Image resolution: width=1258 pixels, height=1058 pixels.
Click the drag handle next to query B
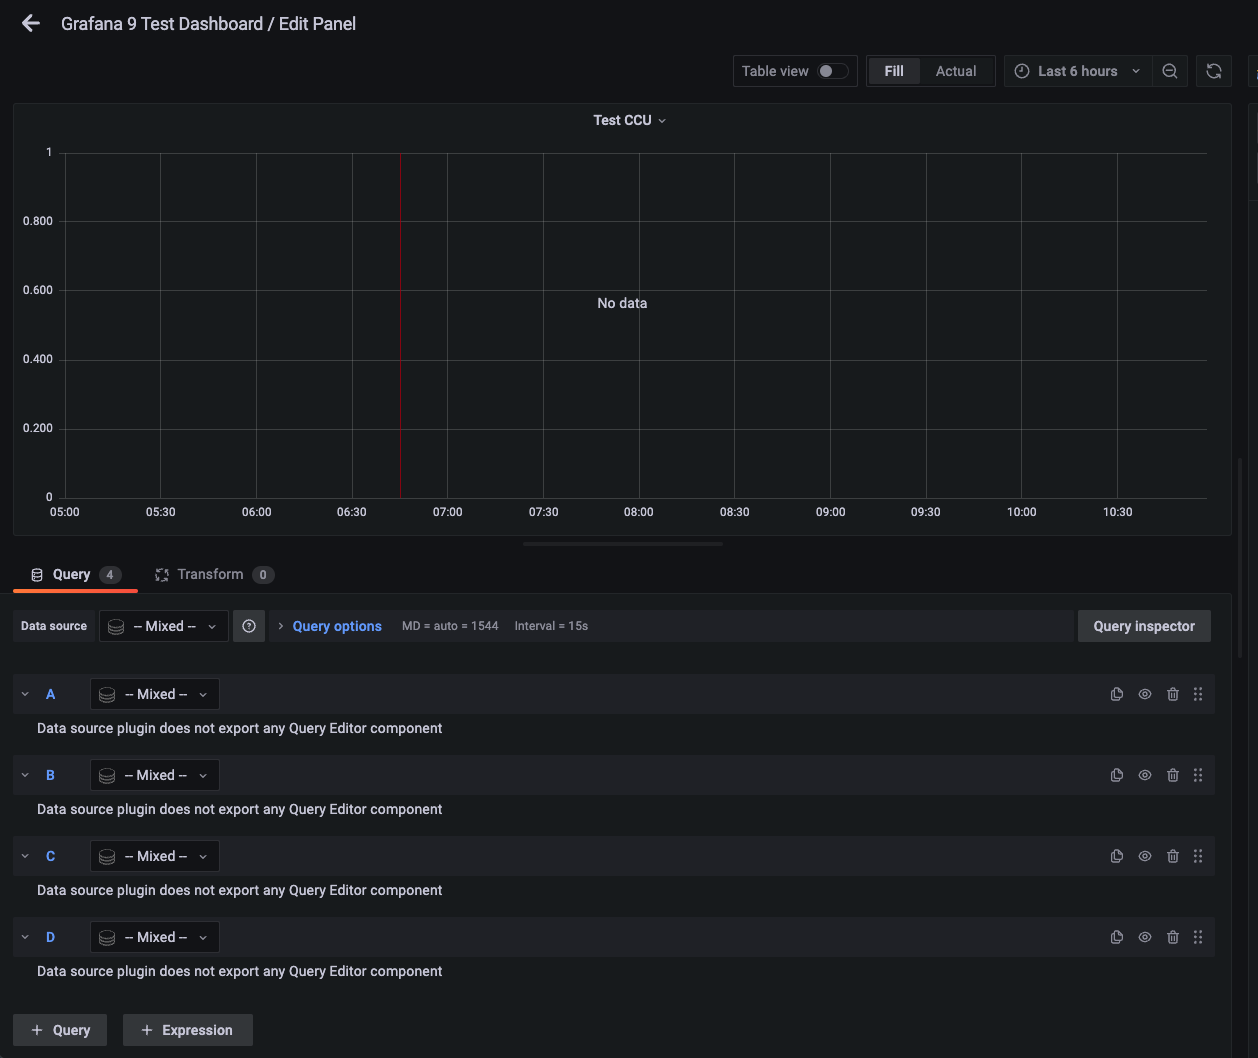click(x=1198, y=775)
